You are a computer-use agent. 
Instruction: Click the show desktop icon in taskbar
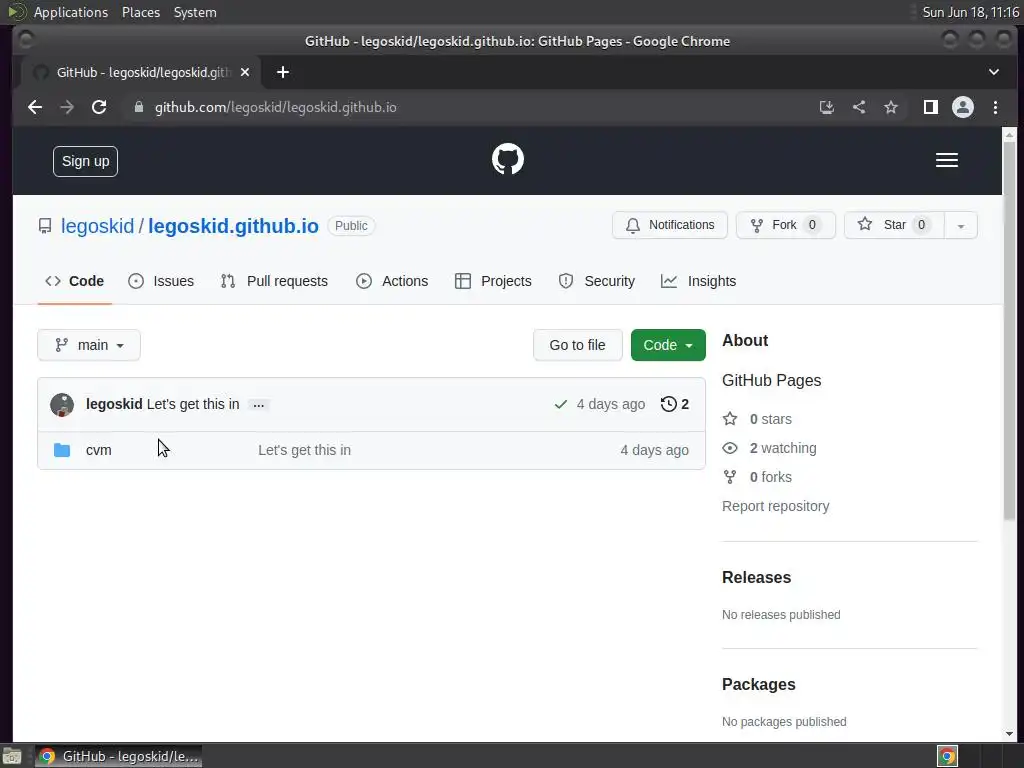12,756
